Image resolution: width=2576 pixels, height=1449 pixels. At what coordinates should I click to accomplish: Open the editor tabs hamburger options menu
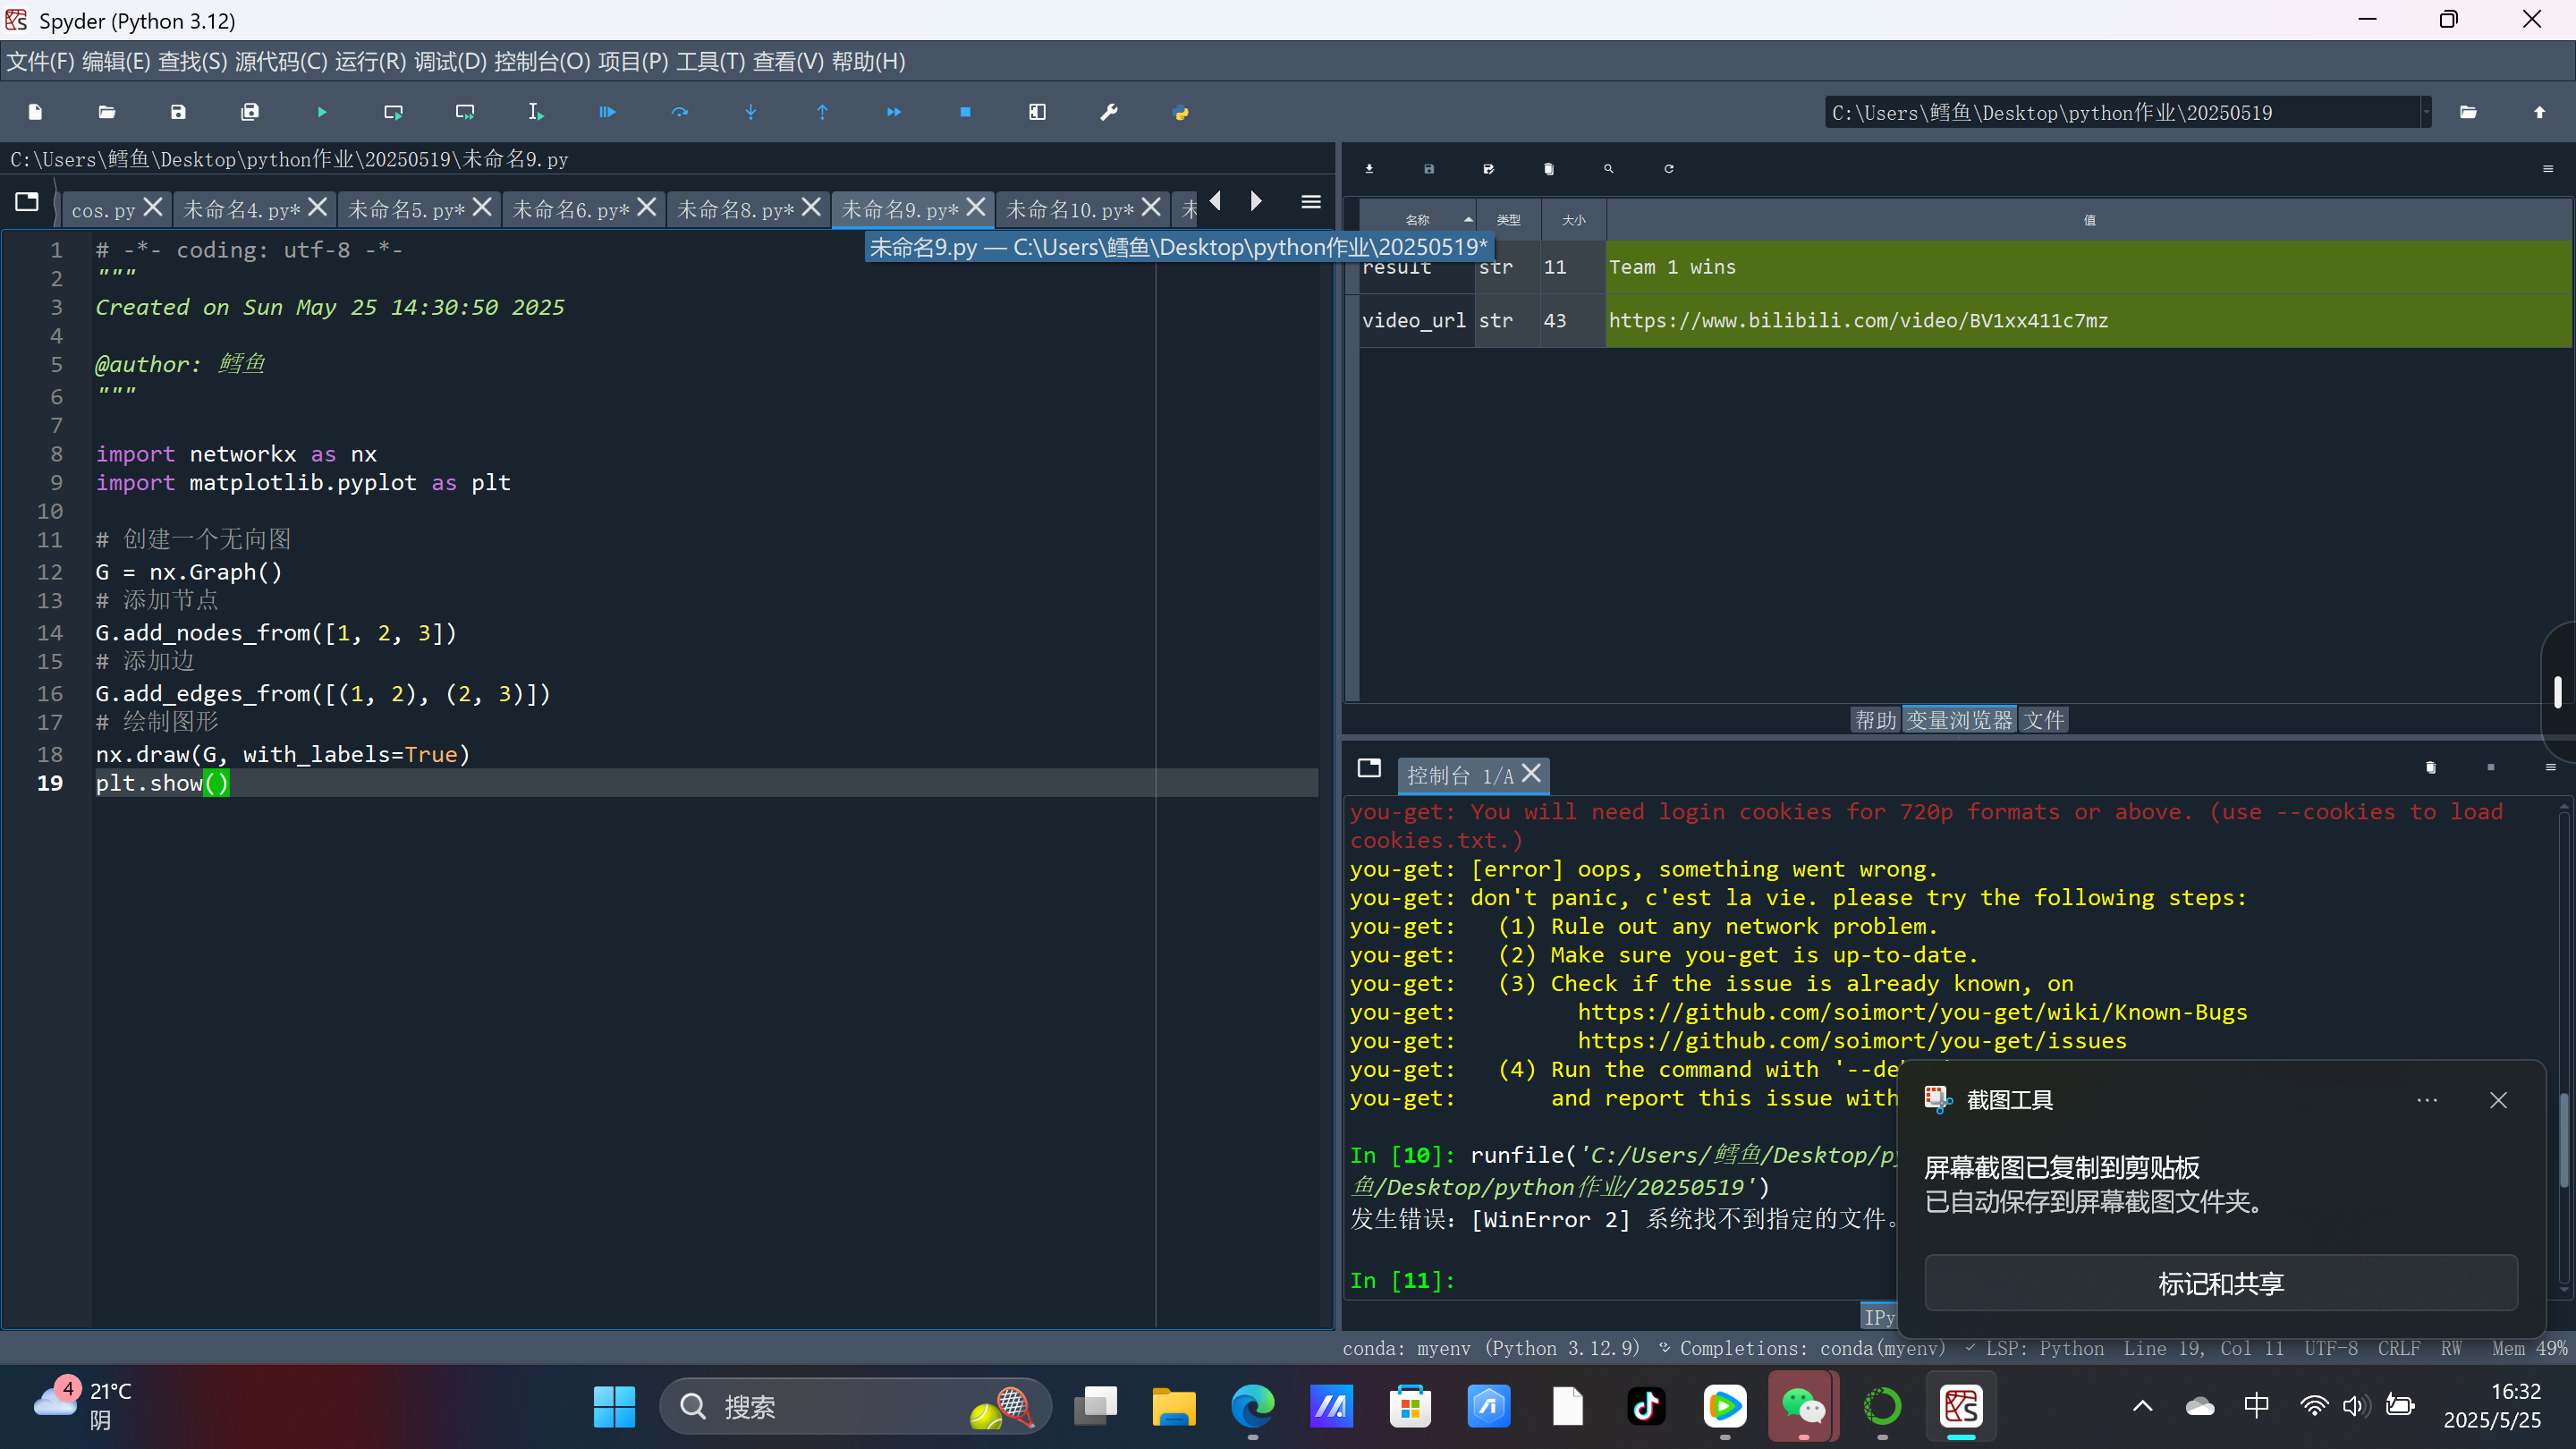1311,202
